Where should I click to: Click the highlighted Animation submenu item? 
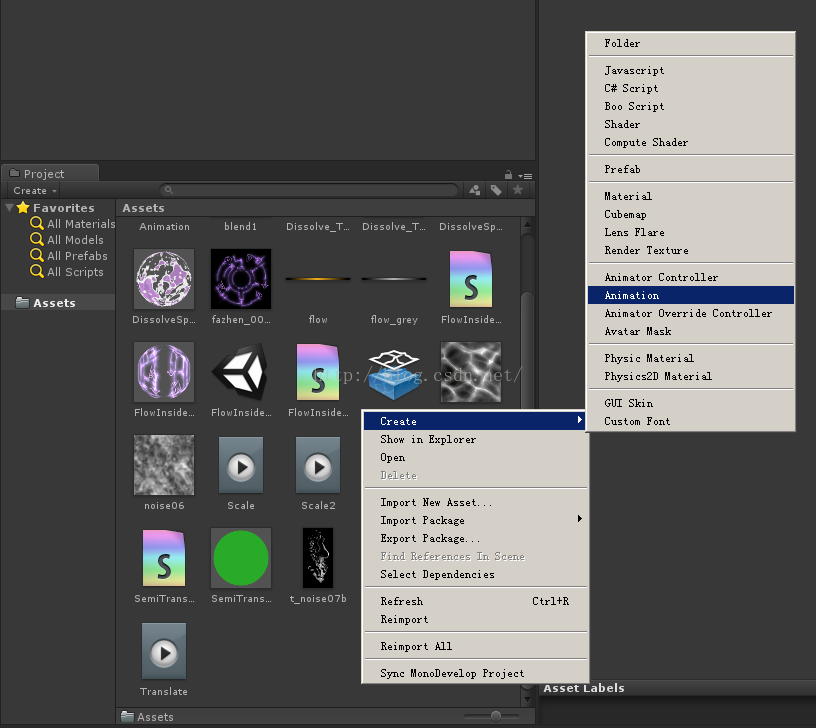tap(691, 295)
